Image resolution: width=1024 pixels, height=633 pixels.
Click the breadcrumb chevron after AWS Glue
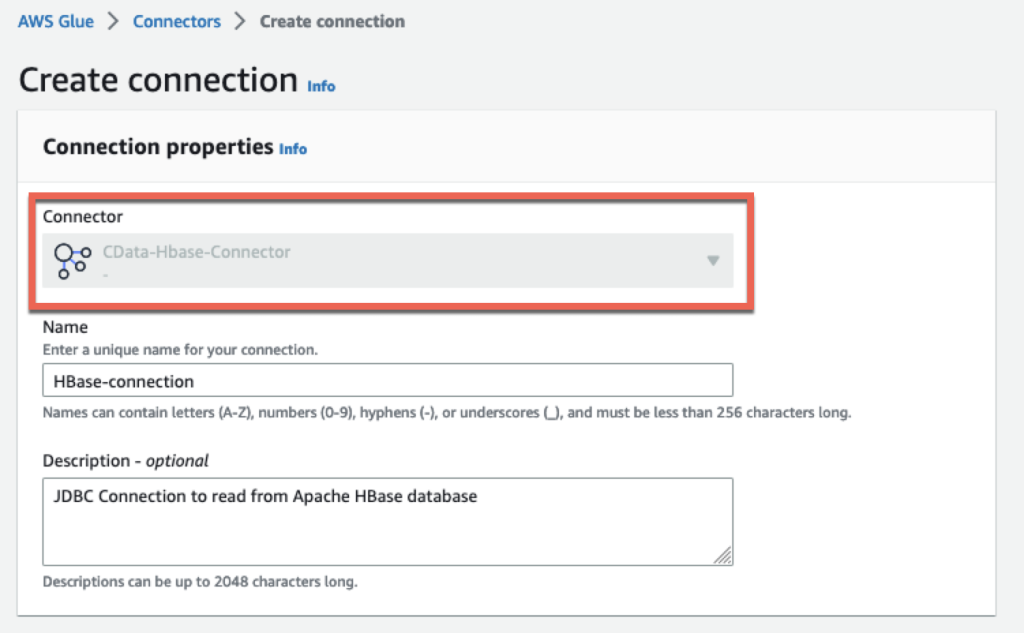click(113, 21)
